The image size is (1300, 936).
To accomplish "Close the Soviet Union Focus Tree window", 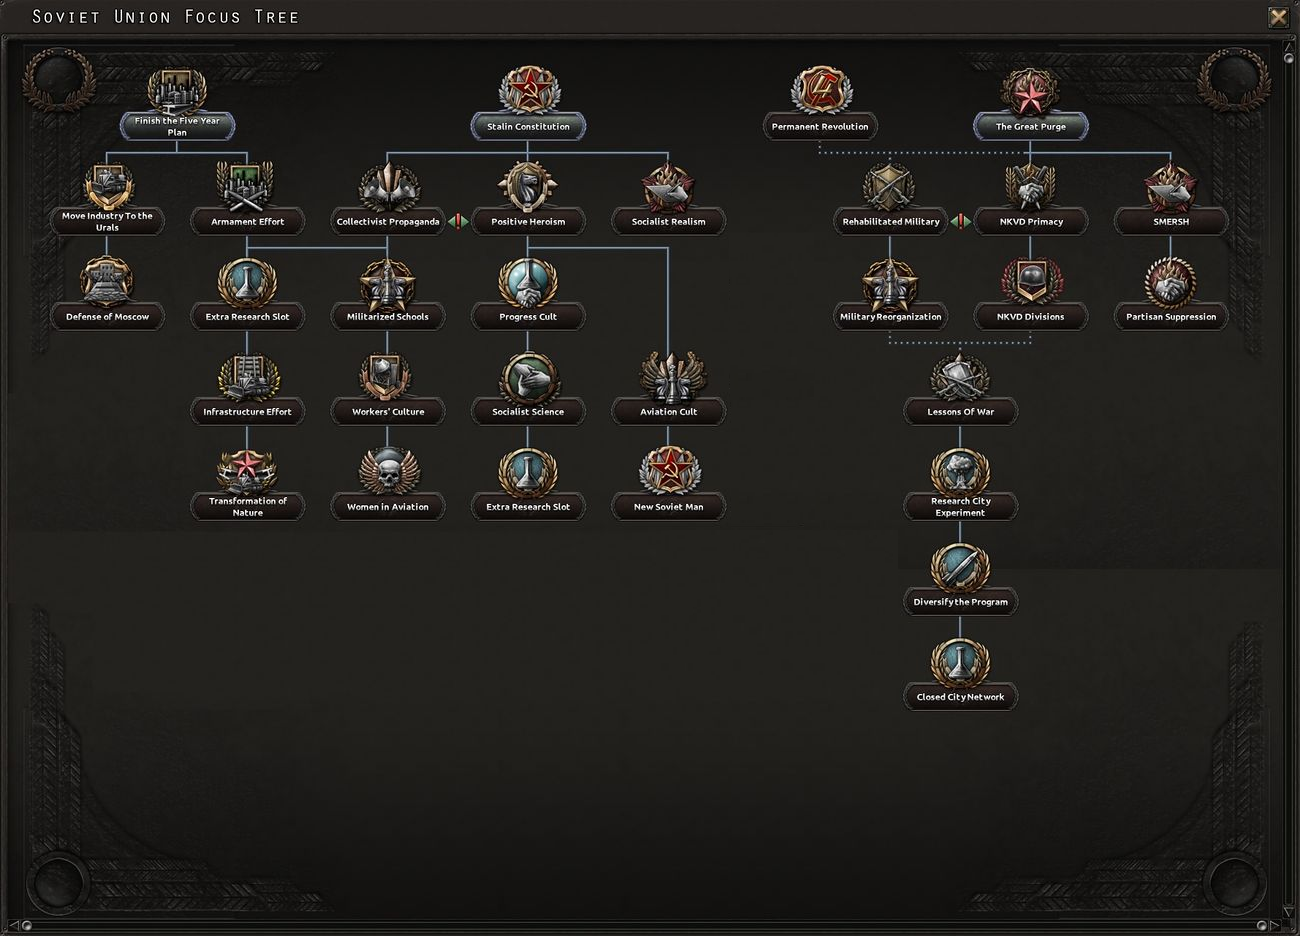I will (x=1277, y=17).
